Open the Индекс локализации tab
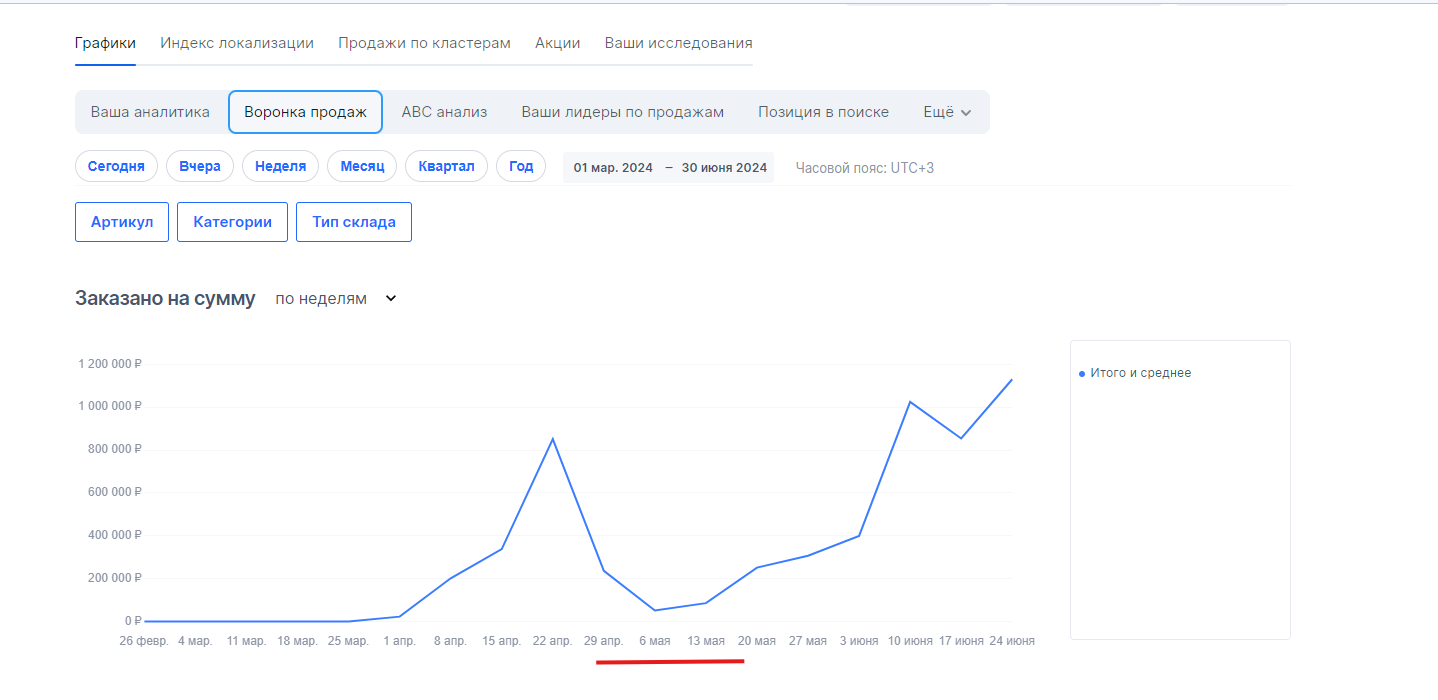Image resolution: width=1438 pixels, height=700 pixels. pos(237,43)
